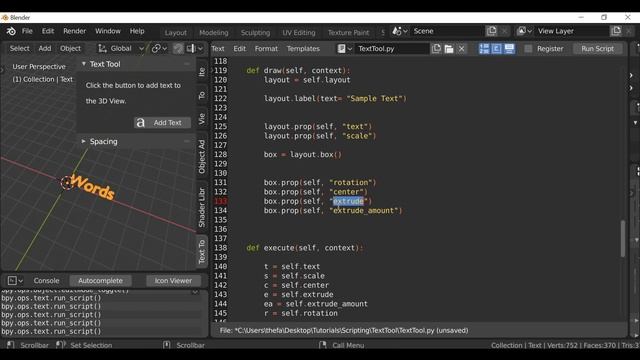The image size is (640, 360).
Task: Open the Templates menu
Action: [303, 49]
